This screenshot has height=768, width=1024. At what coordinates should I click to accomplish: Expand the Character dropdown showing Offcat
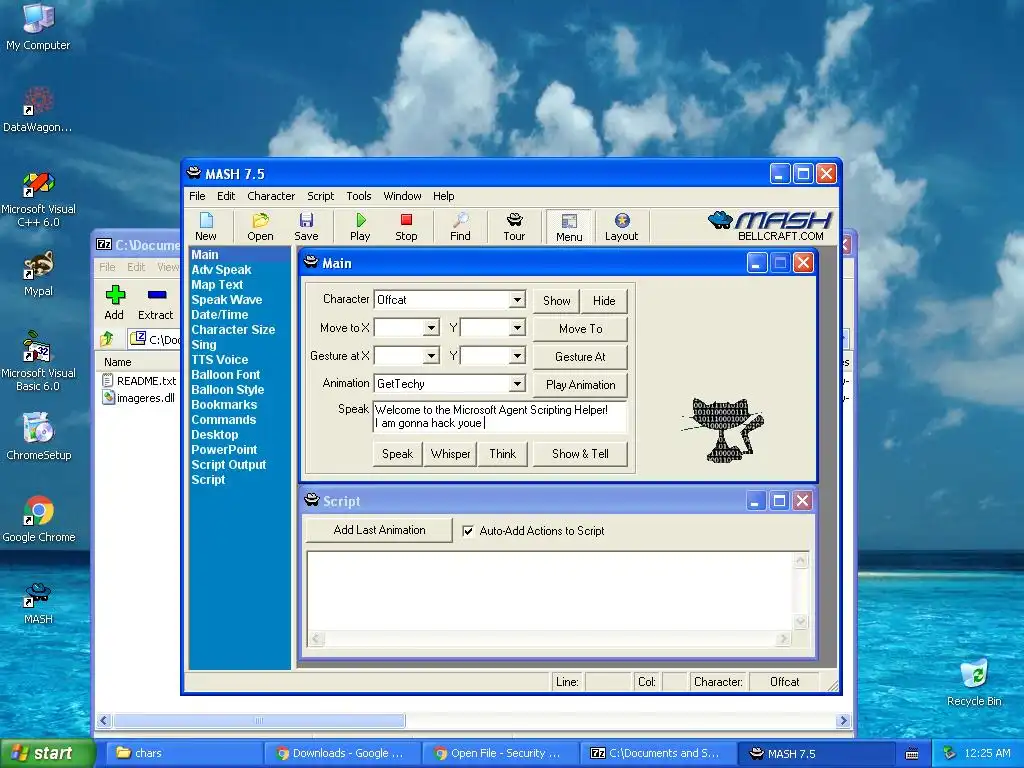pos(517,300)
